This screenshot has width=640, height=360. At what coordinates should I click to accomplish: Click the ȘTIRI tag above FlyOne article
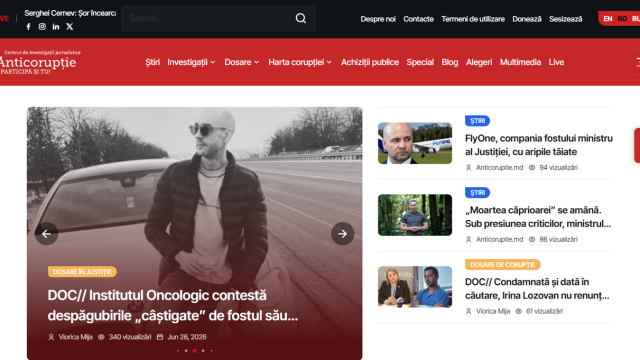[x=477, y=121]
